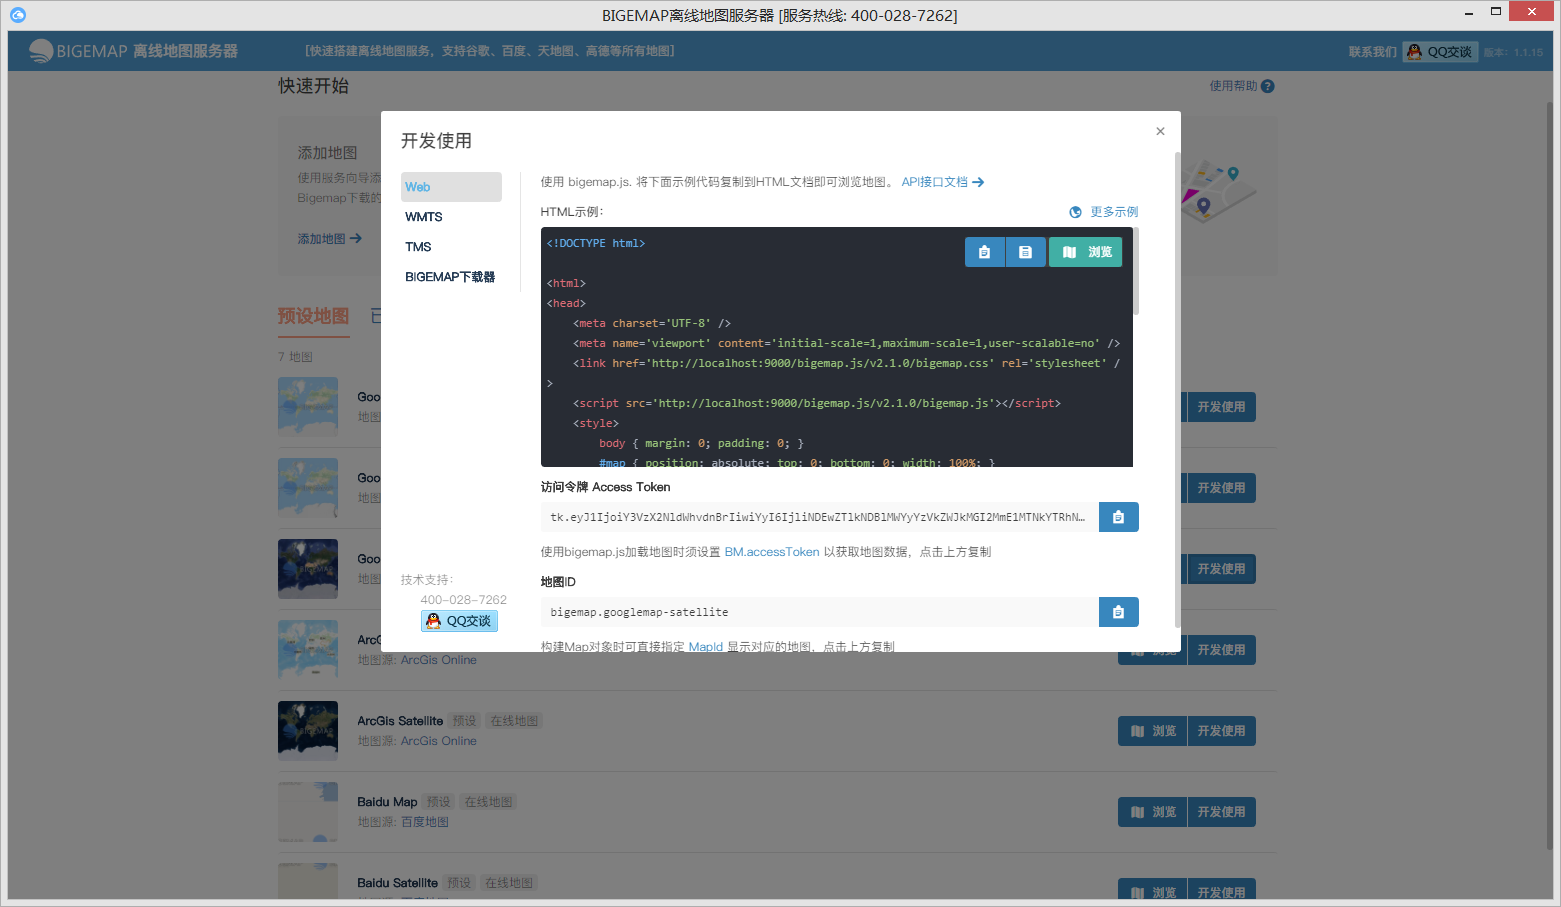The height and width of the screenshot is (907, 1561).
Task: Open QQ交谈 chat under 技术支持 in the dialog
Action: click(459, 621)
